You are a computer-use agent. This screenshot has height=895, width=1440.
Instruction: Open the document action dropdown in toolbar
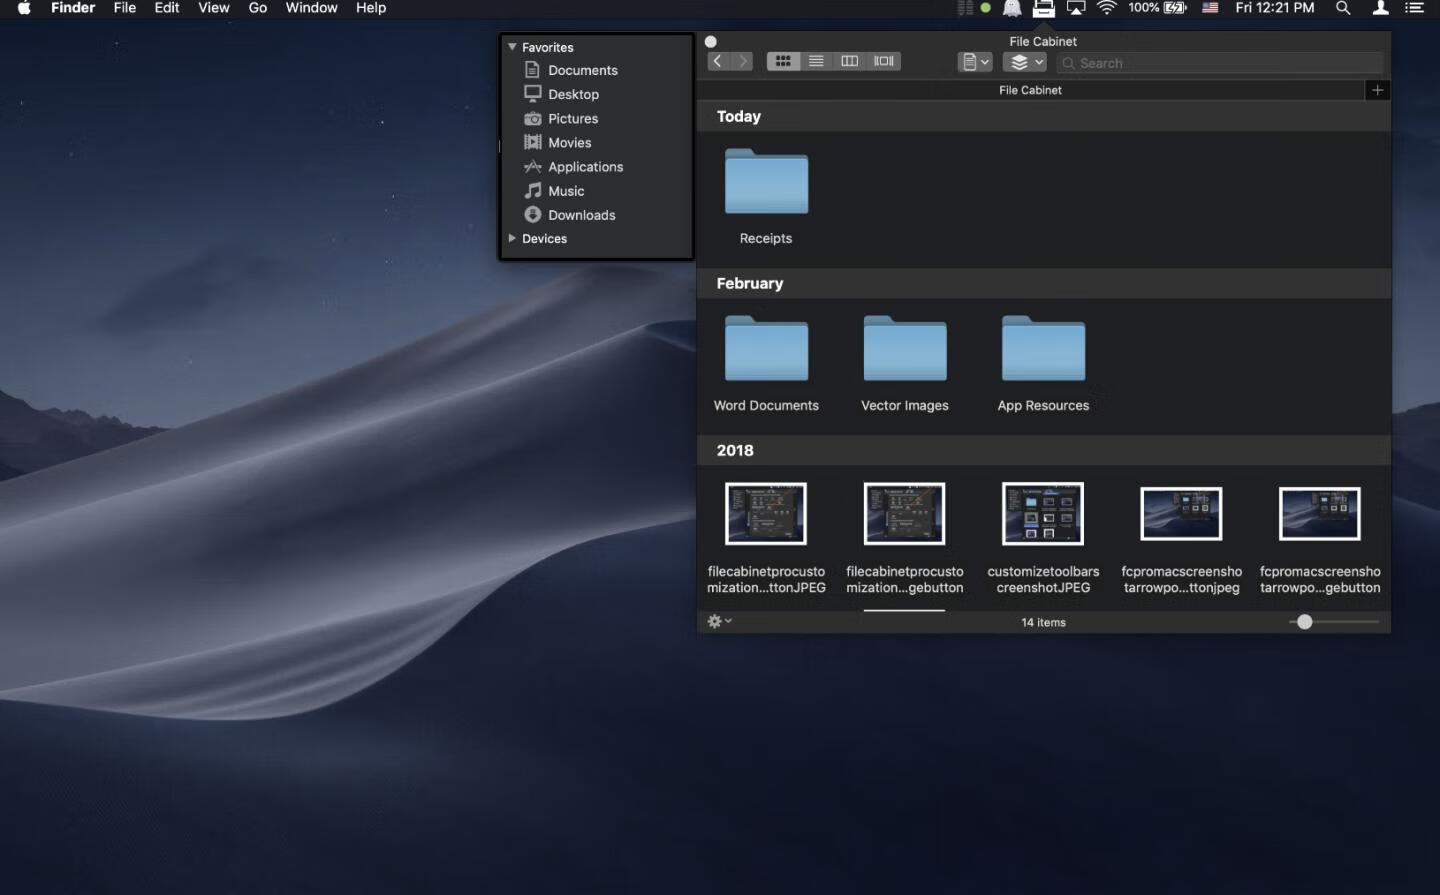(x=974, y=62)
